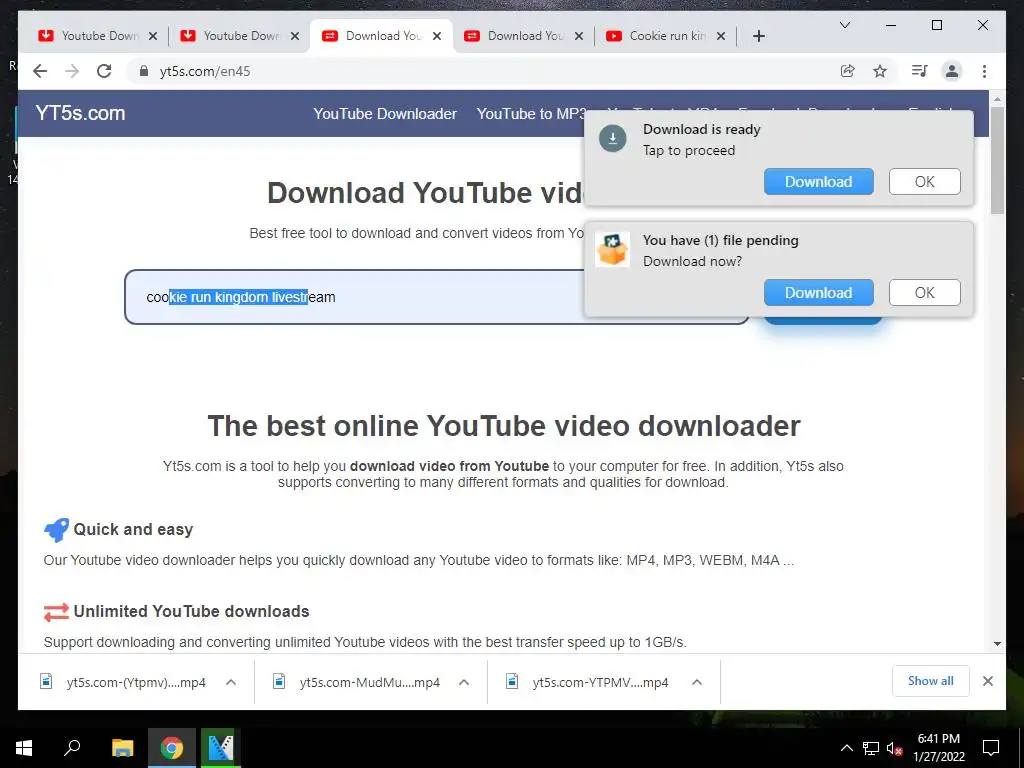Image resolution: width=1024 pixels, height=768 pixels.
Task: Click OK in 'file pending' popup
Action: point(925,293)
